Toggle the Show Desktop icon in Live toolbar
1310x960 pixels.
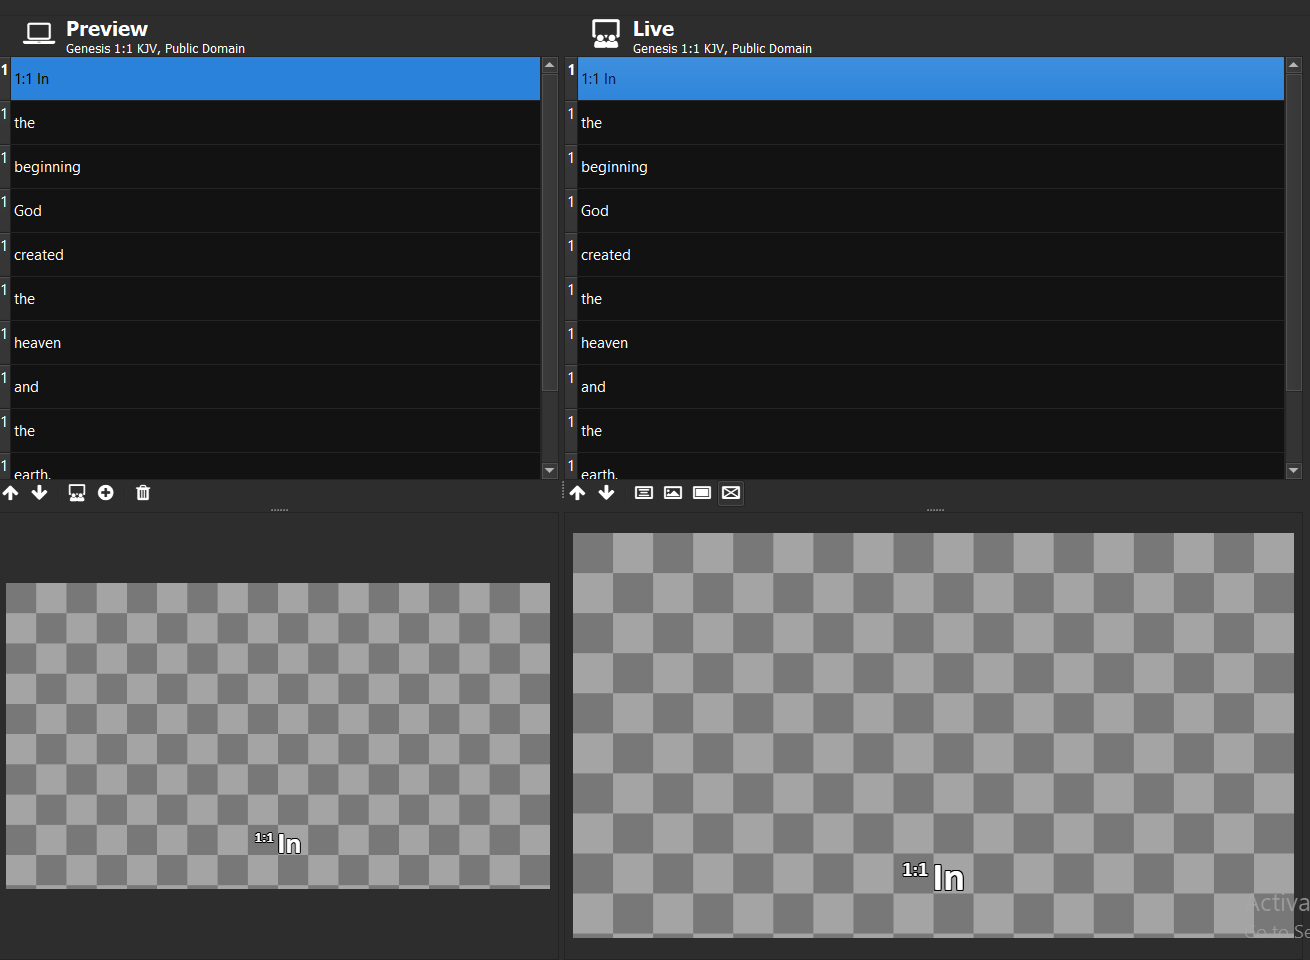[731, 493]
